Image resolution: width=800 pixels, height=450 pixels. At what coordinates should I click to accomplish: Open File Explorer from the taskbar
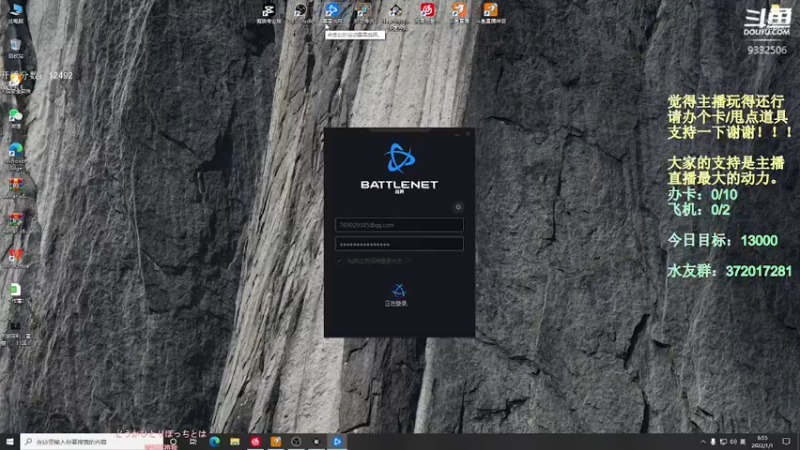(235, 442)
